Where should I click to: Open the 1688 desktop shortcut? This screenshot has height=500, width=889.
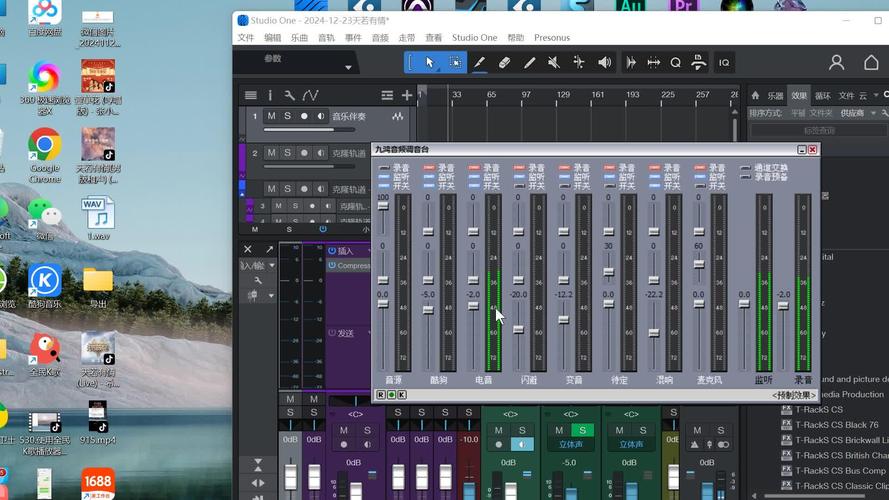[x=98, y=483]
